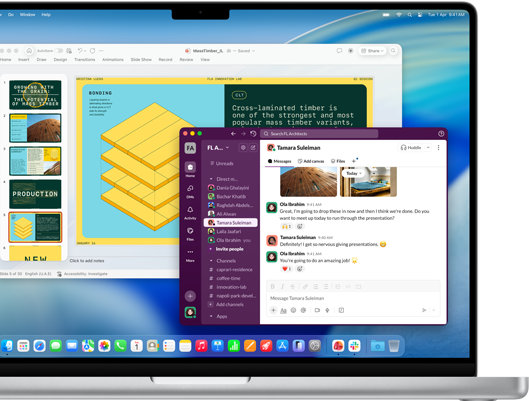Open the emoji picker in the composer
This screenshot has height=401, width=529.
point(294,310)
